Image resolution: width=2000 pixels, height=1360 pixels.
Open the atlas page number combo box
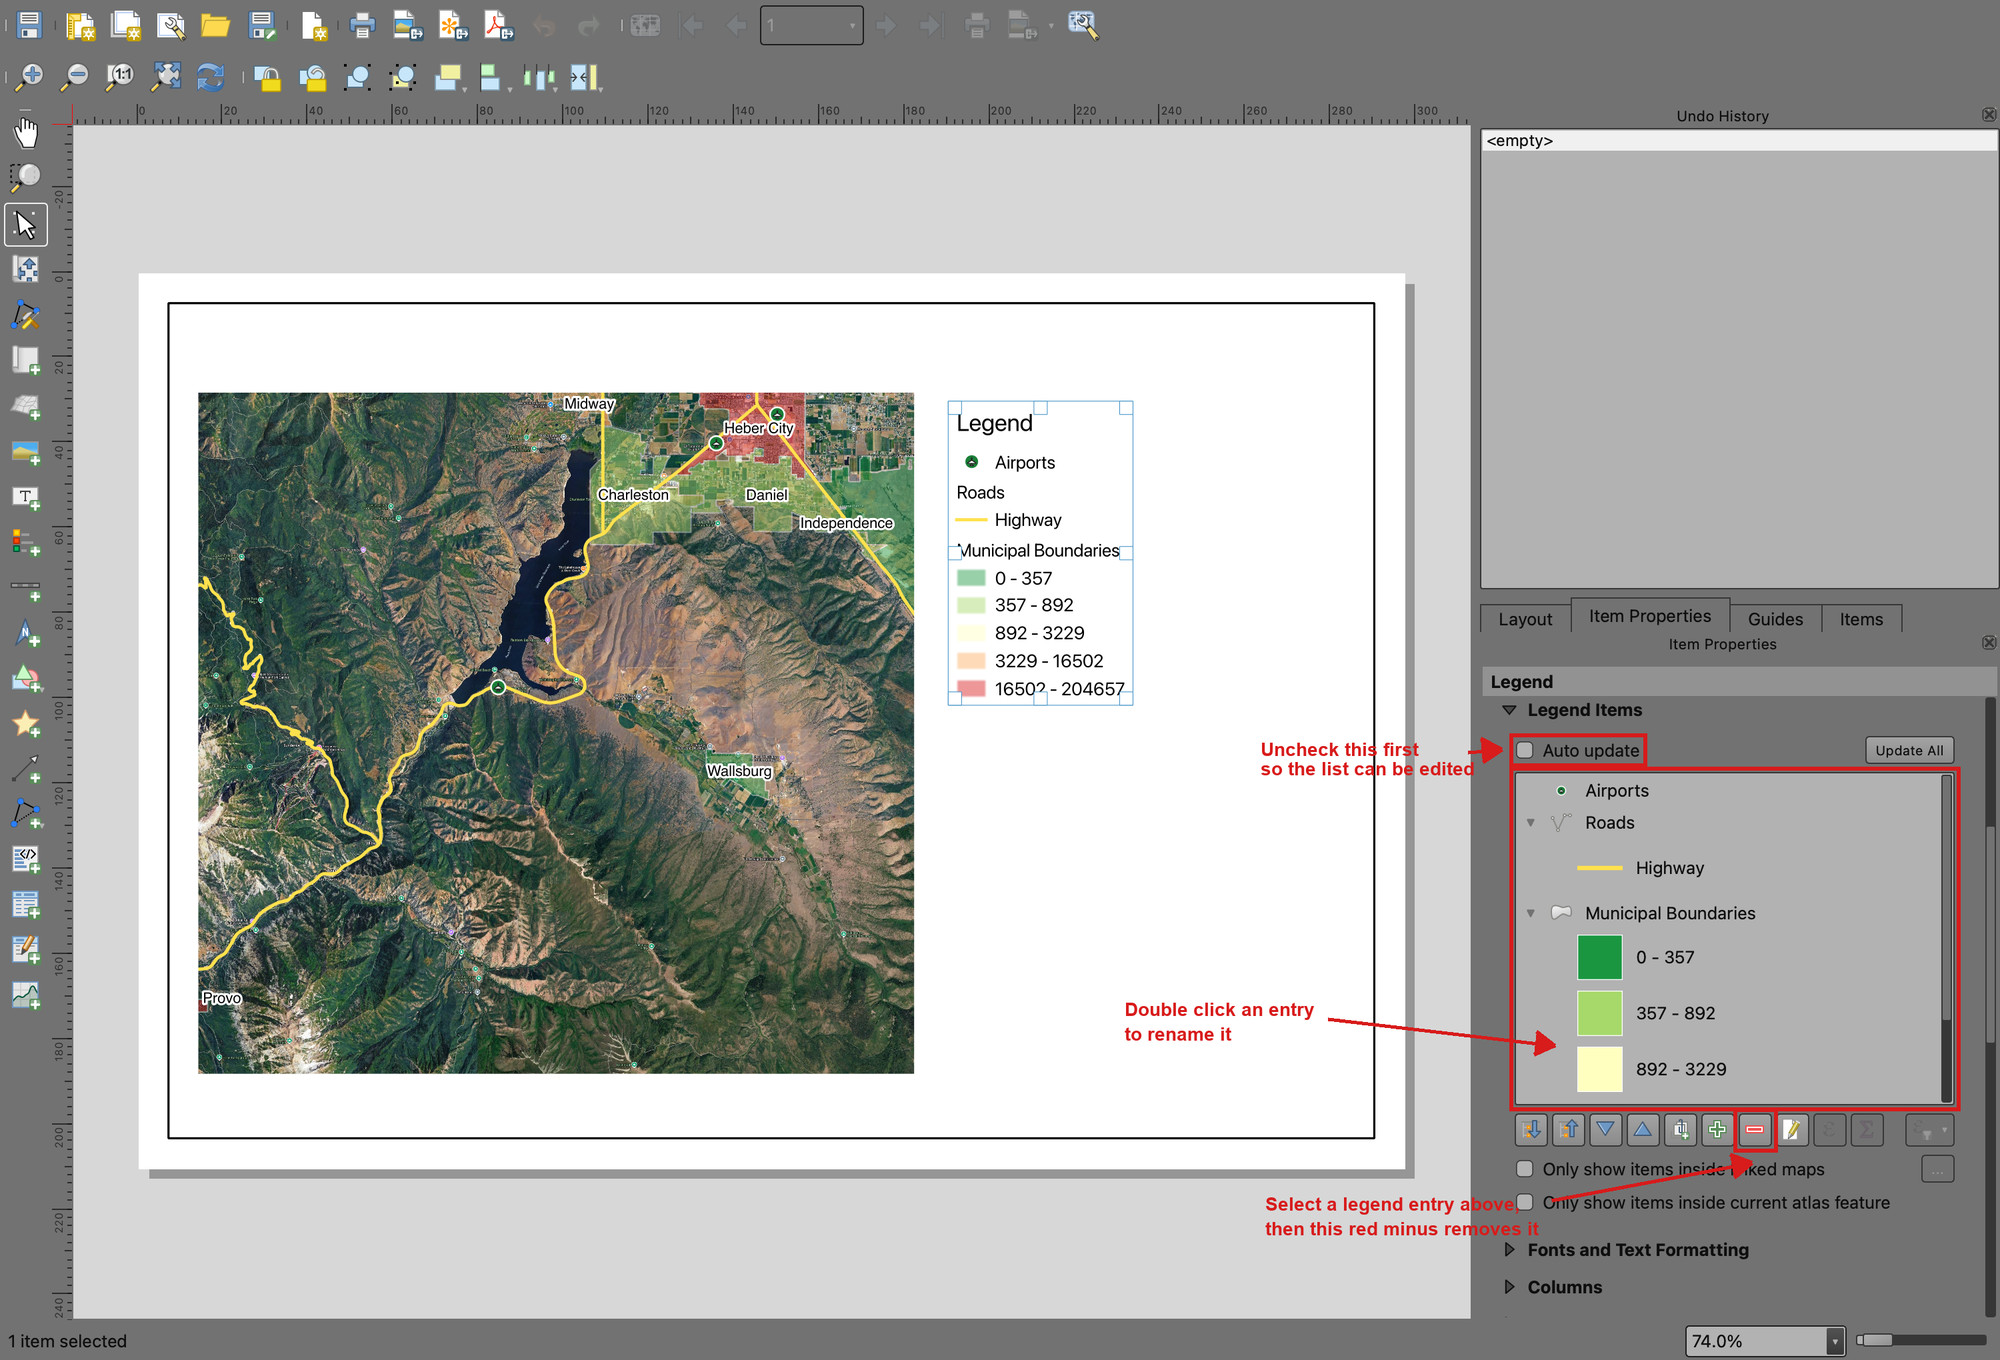click(811, 25)
